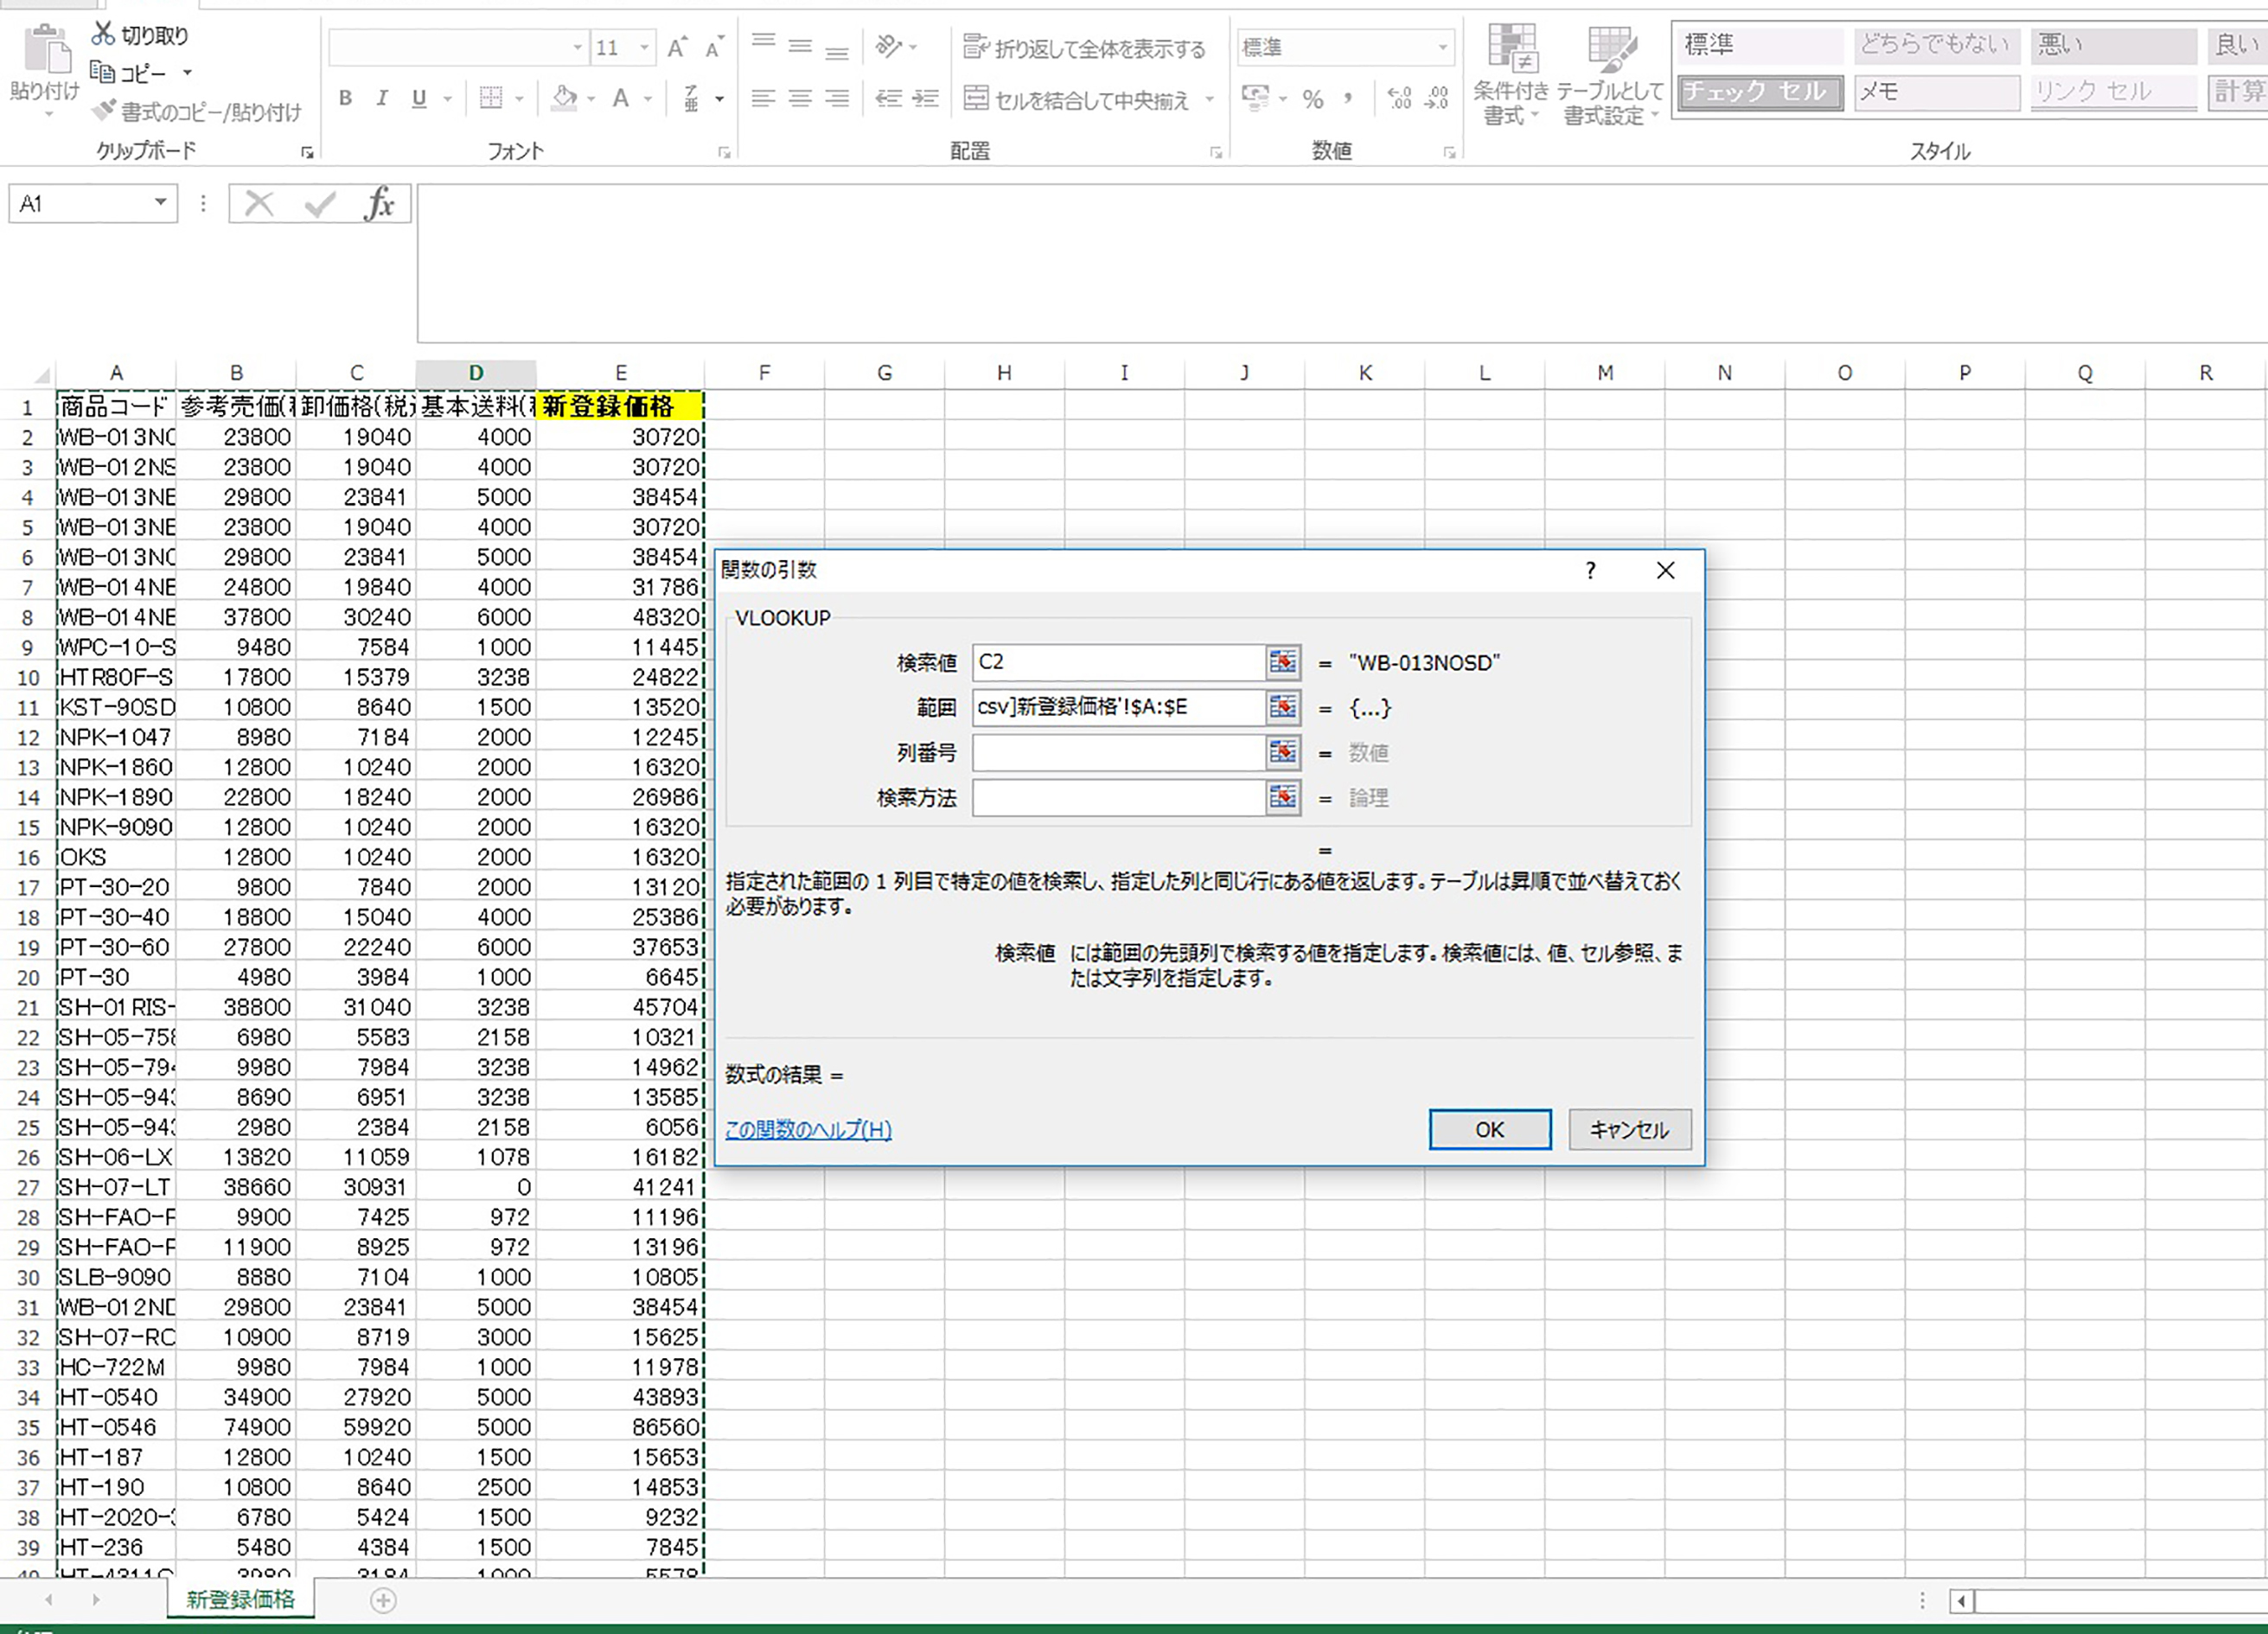Switch to 新登録価格 sheet tab
The image size is (2268, 1634).
[x=240, y=1599]
